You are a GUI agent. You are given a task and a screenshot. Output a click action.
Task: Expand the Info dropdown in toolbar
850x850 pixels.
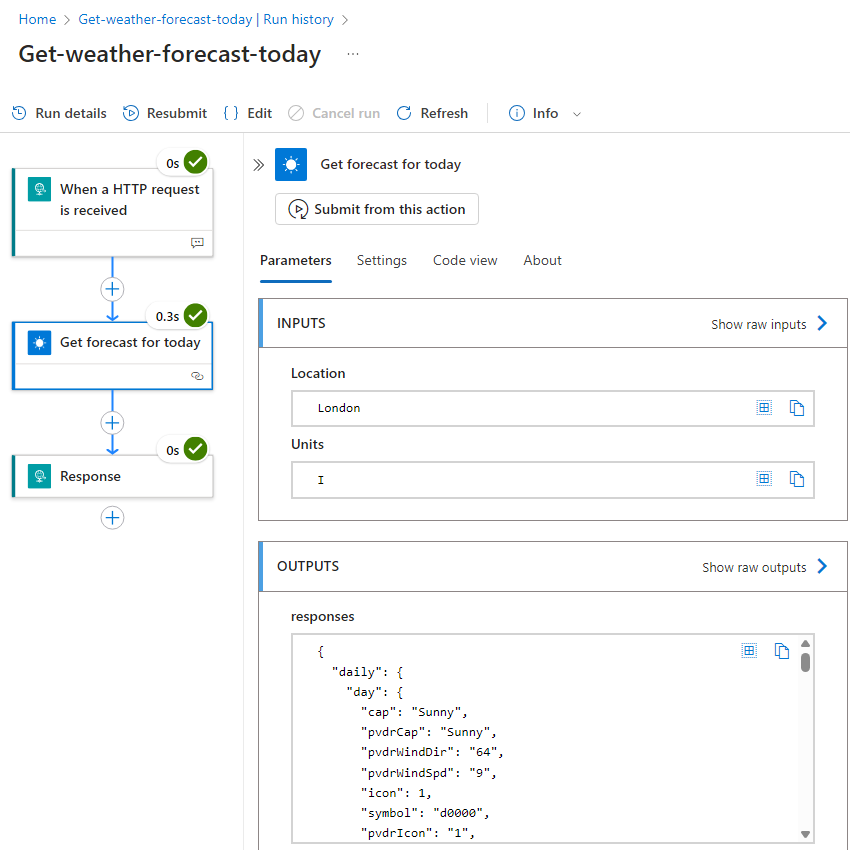click(x=577, y=114)
